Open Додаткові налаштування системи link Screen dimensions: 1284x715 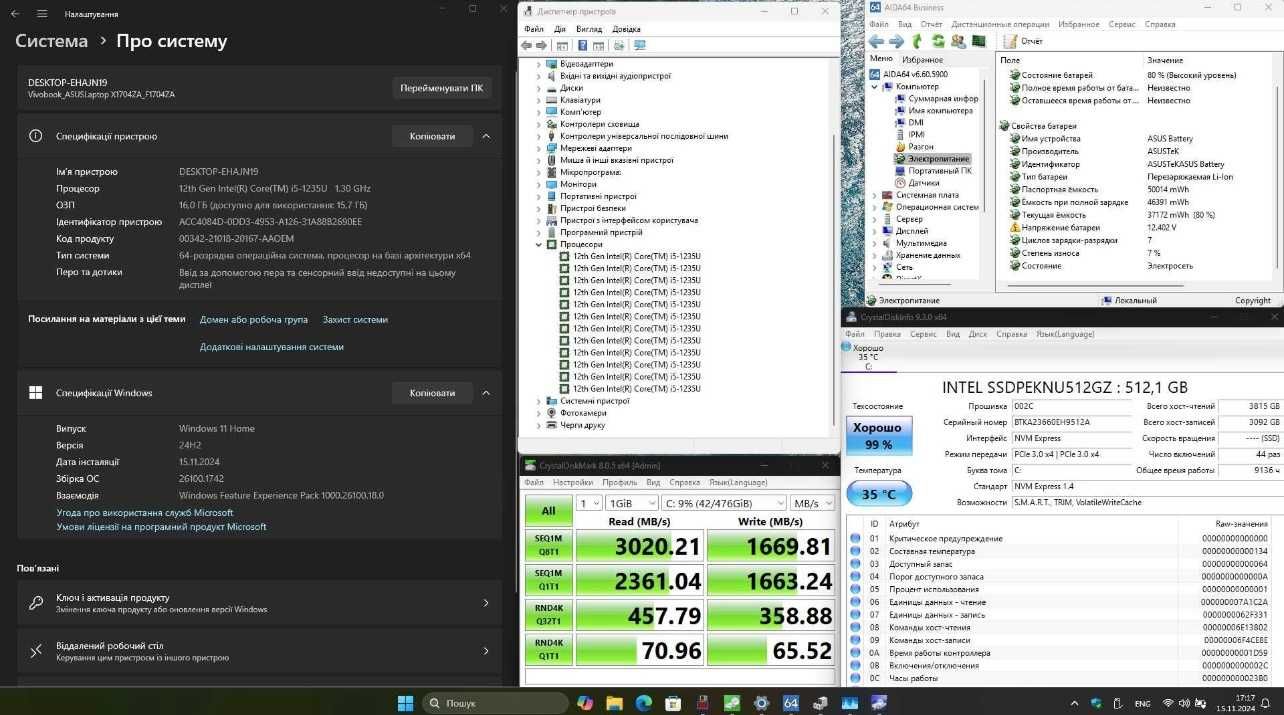[272, 347]
